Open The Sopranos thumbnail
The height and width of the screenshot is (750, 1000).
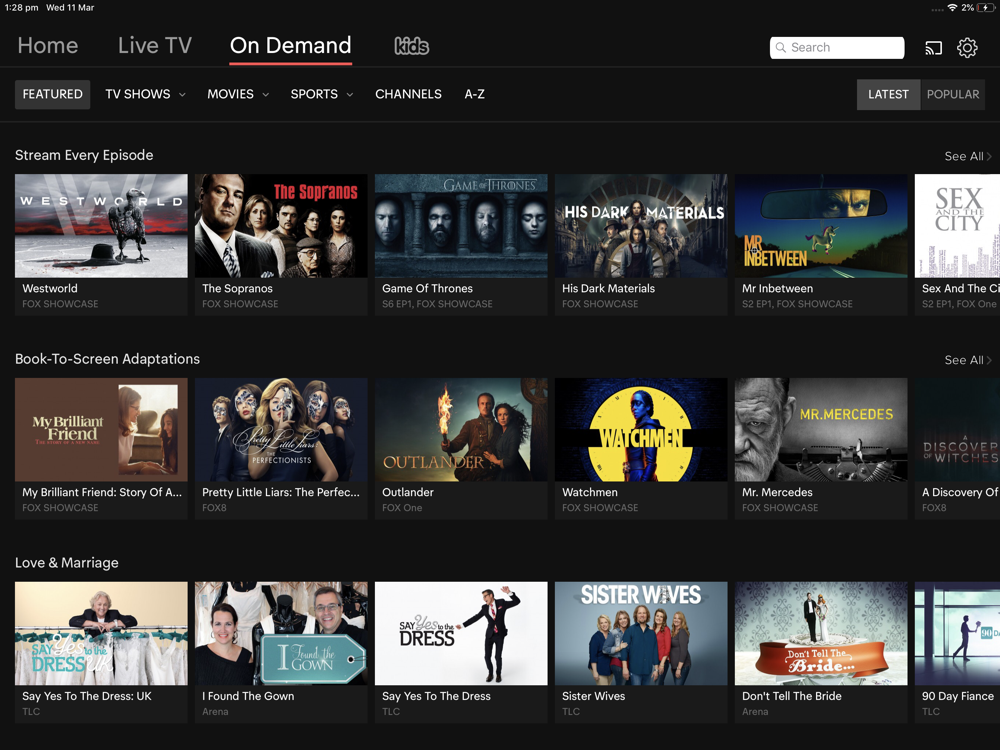tap(281, 226)
